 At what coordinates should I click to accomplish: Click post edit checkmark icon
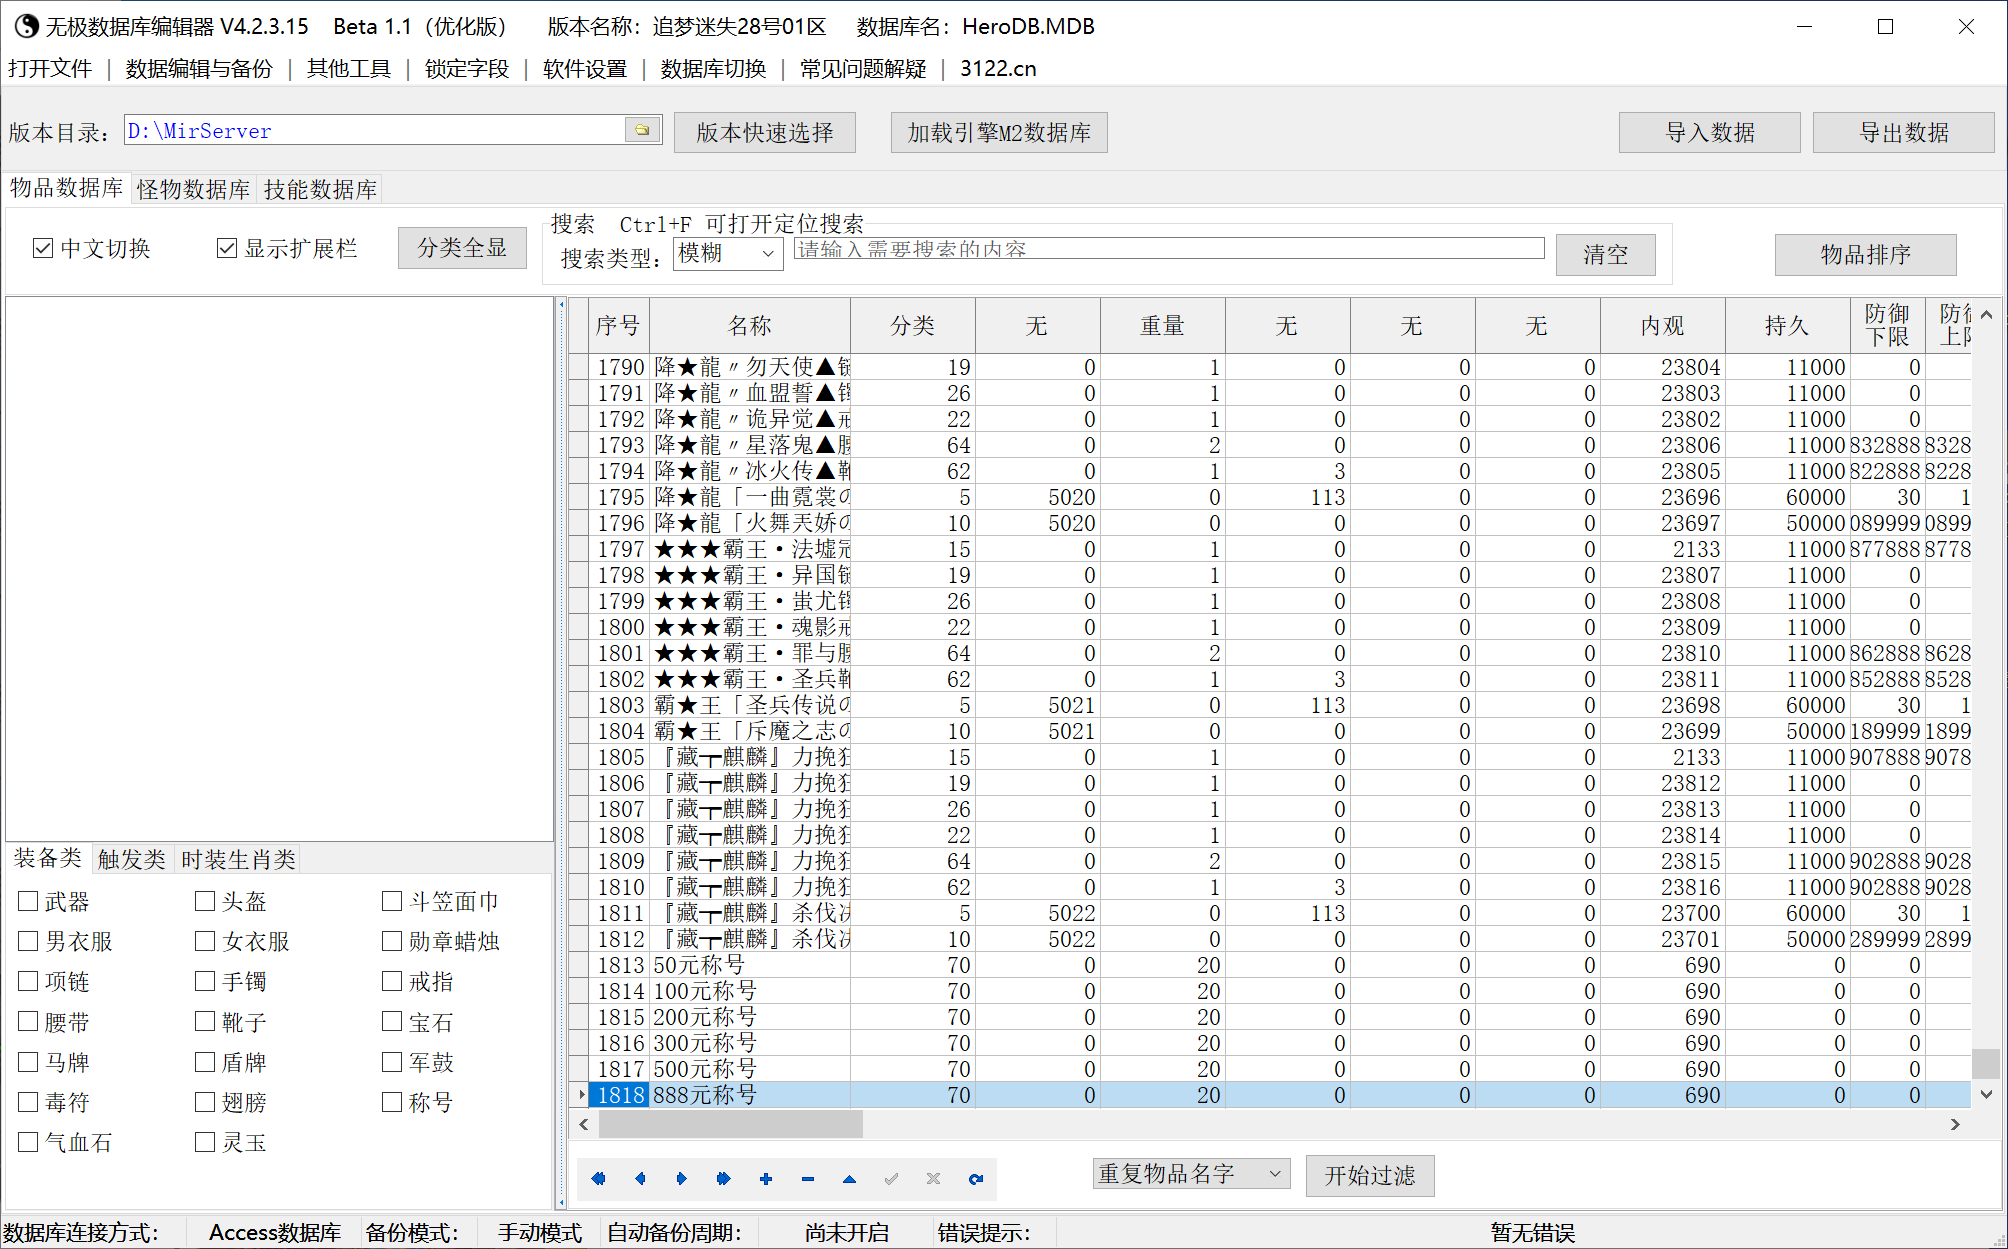pyautogui.click(x=891, y=1179)
